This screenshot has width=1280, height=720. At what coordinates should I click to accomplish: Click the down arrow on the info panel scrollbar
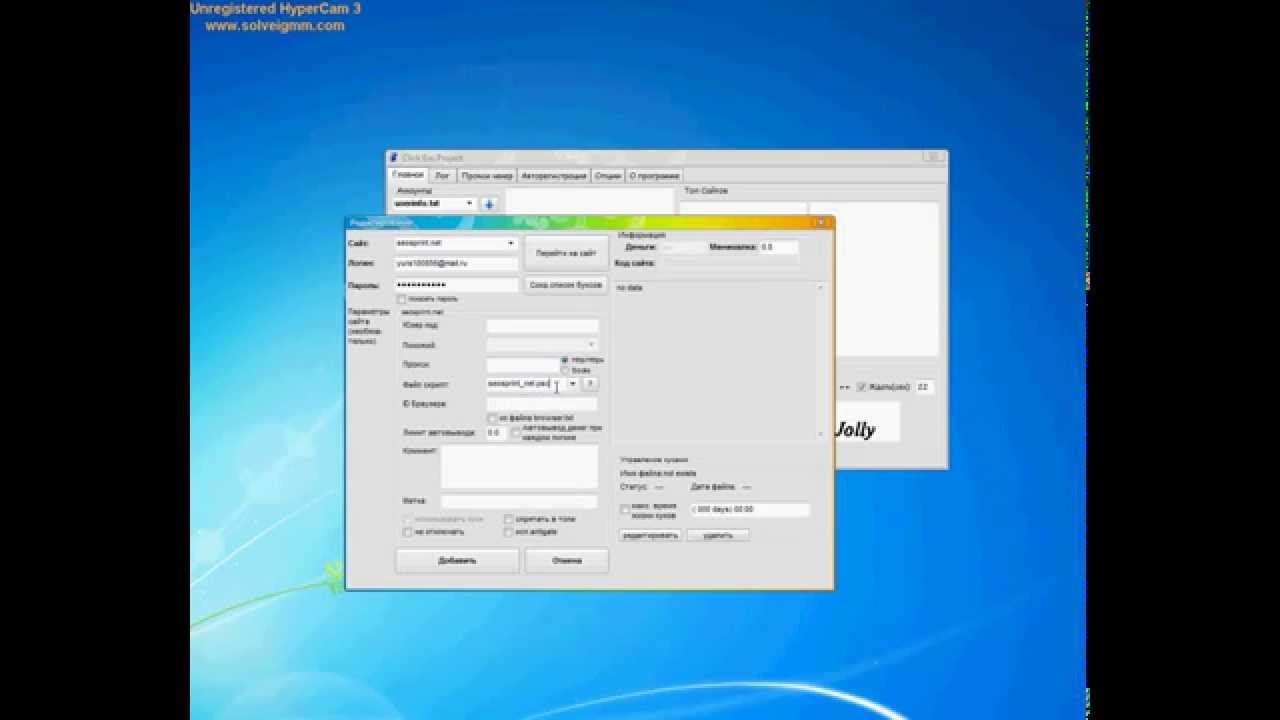click(821, 434)
